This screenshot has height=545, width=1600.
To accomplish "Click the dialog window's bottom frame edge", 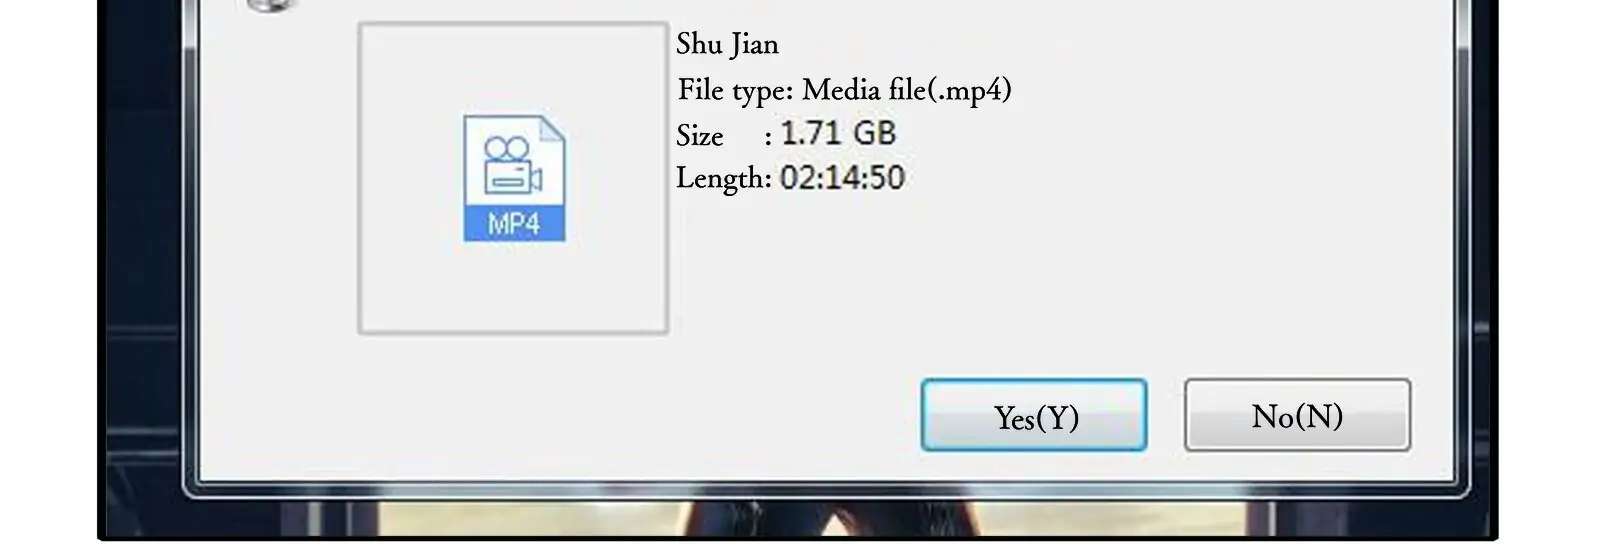I will pyautogui.click(x=826, y=488).
